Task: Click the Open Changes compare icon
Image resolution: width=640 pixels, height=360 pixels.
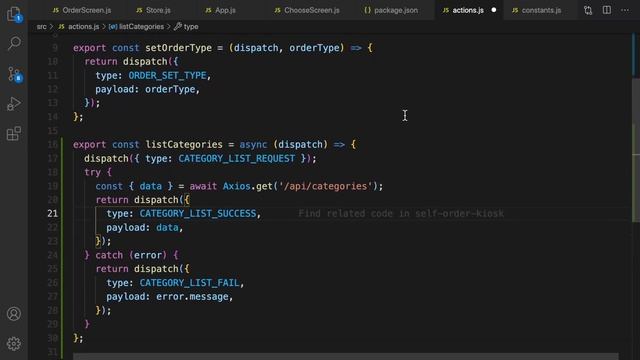Action: coord(588,10)
